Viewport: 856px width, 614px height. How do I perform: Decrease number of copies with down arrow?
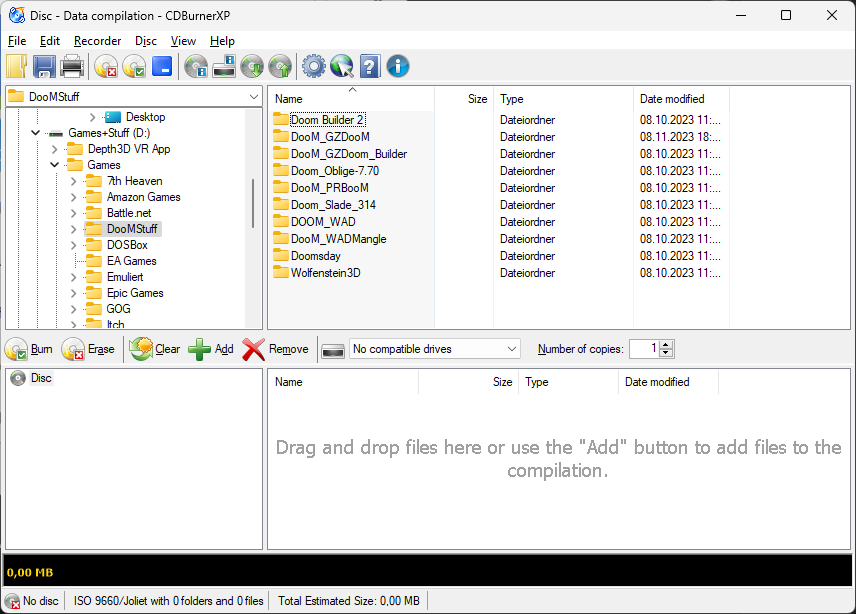(665, 353)
